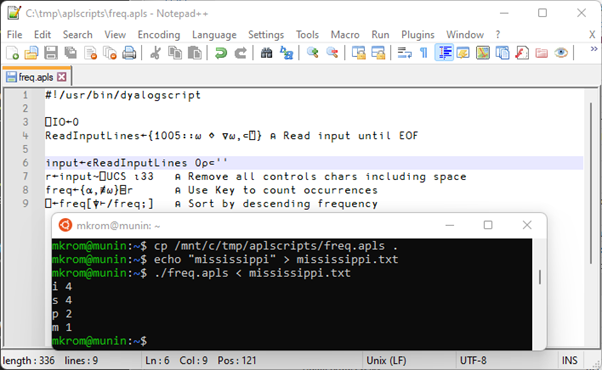This screenshot has width=602, height=370.
Task: Click the Close document toolbar icon
Action: pos(91,53)
